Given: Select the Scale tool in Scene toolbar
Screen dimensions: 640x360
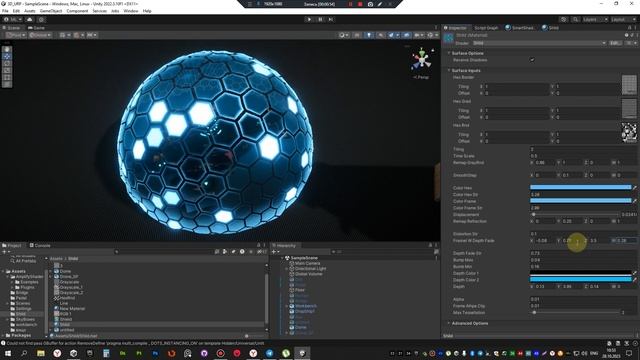Looking at the screenshot, I should click(x=7, y=70).
